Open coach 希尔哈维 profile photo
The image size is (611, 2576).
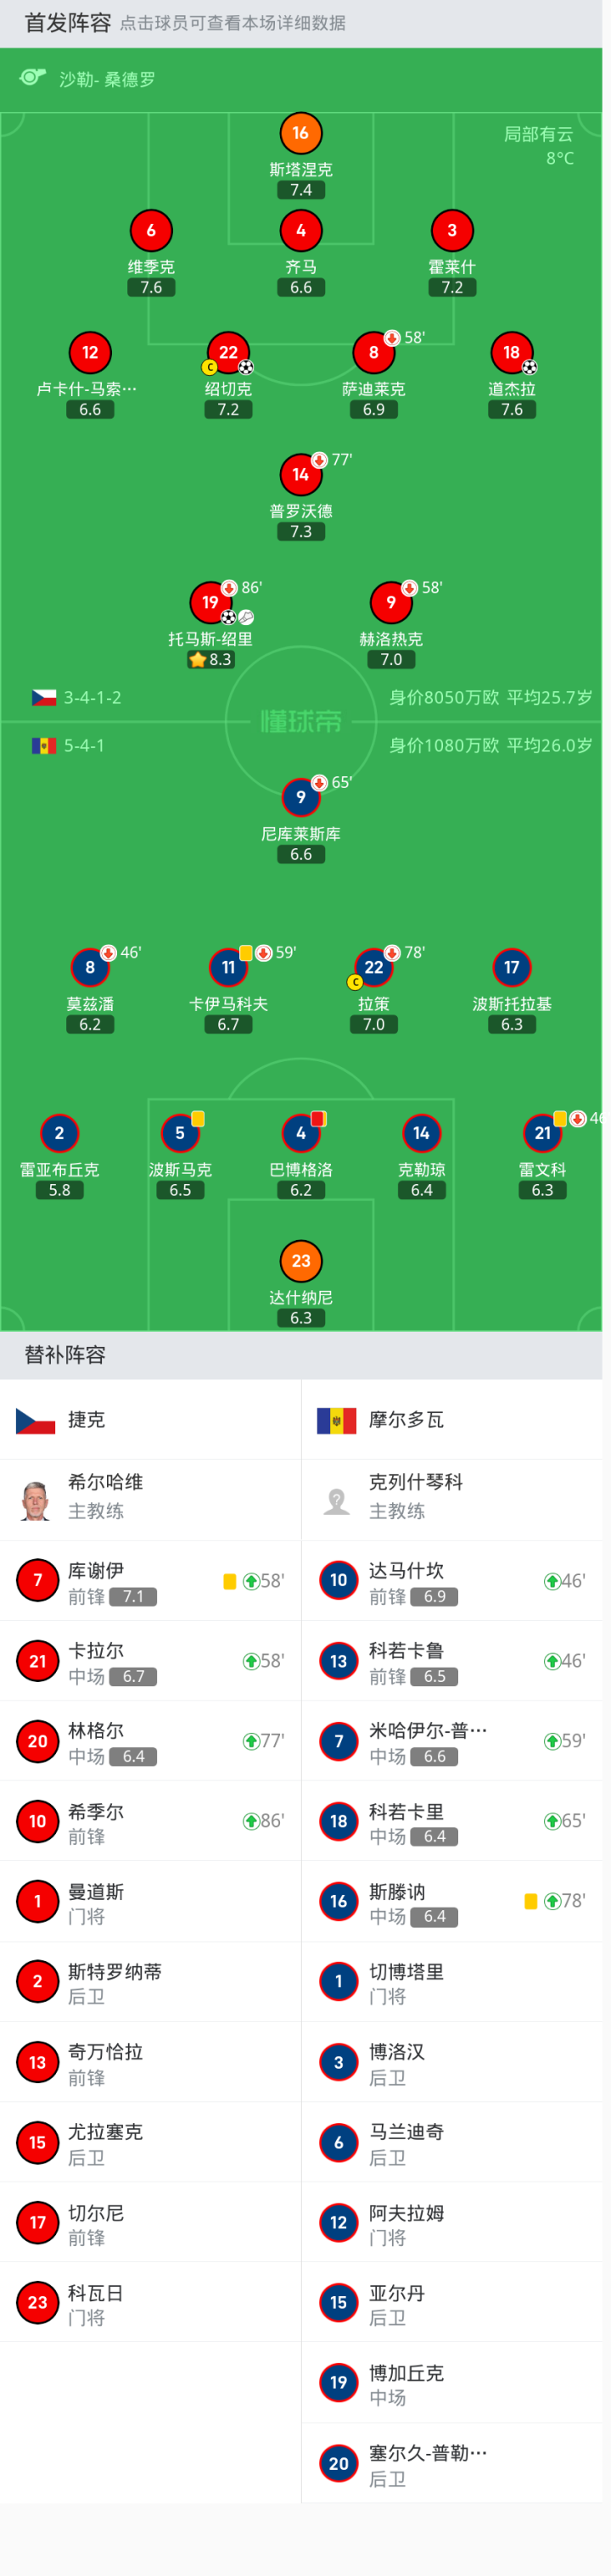coord(36,1500)
